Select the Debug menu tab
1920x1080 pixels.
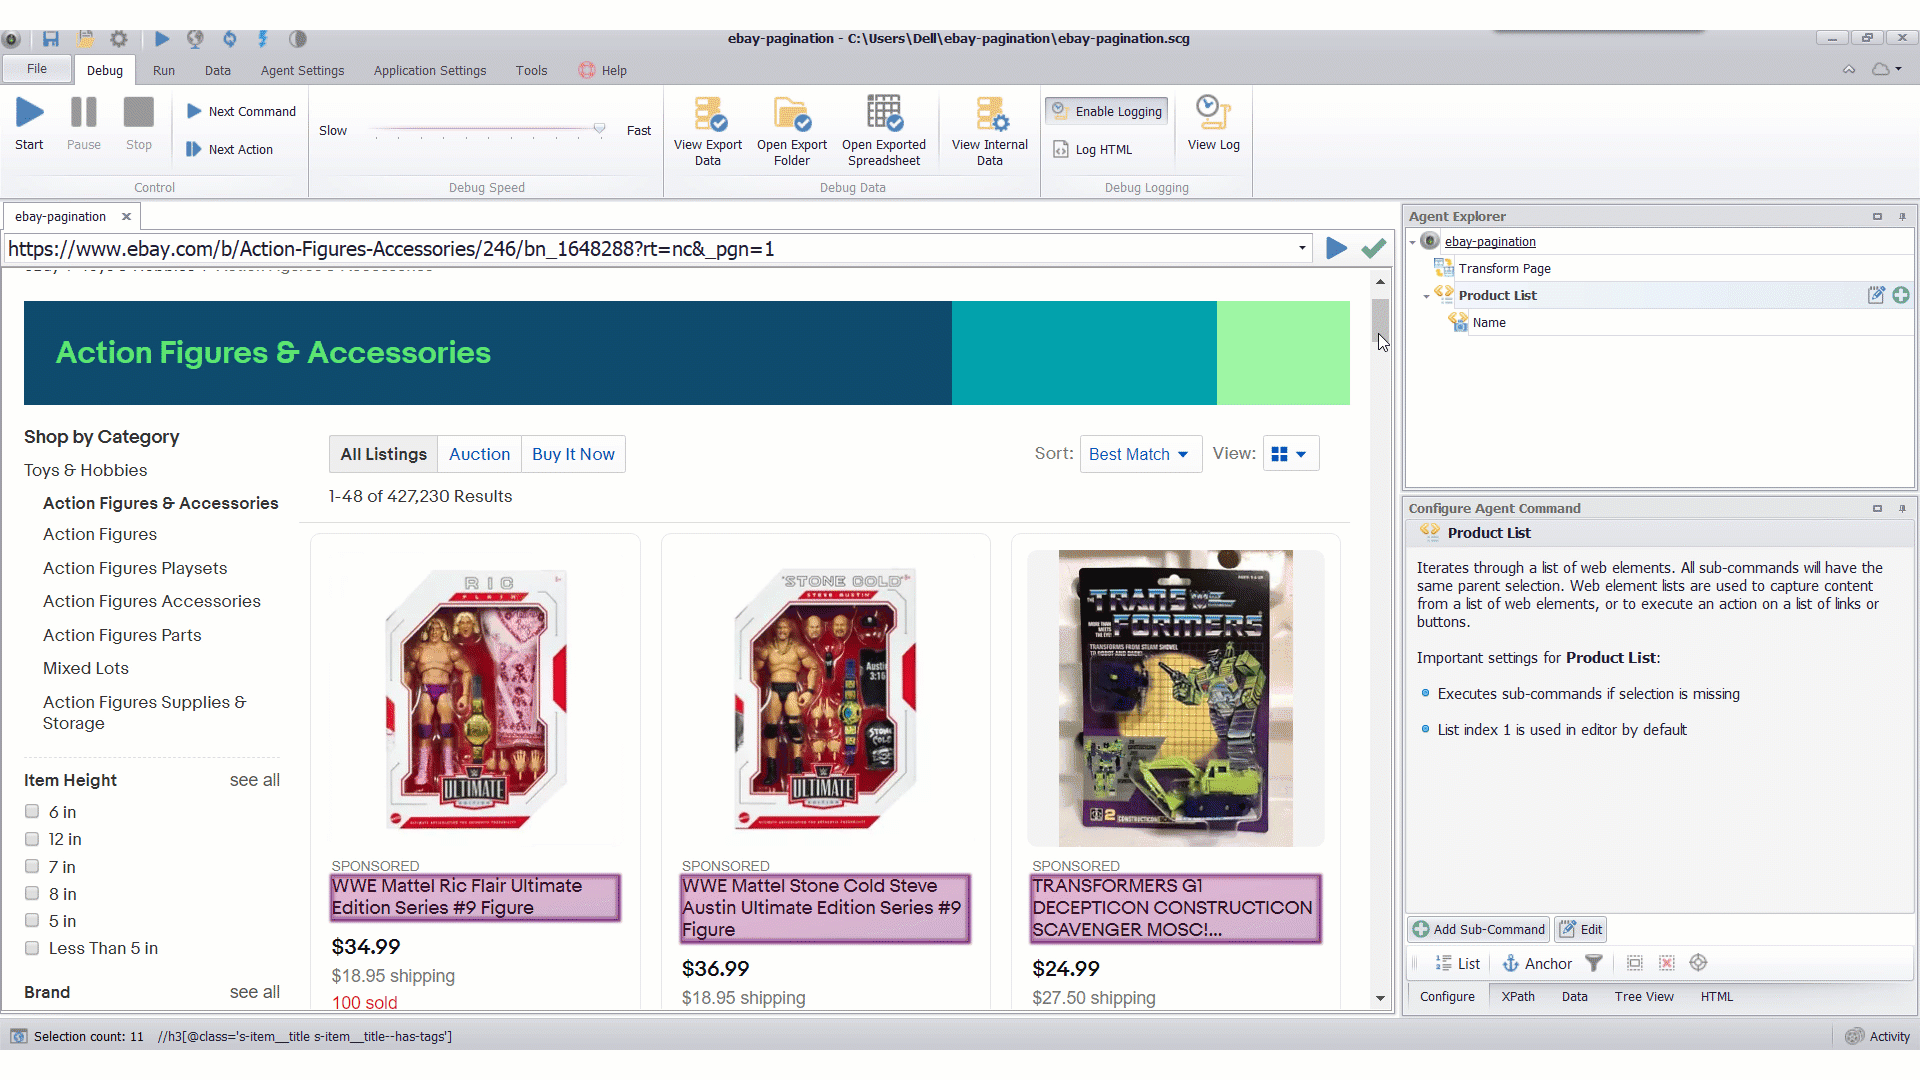(104, 70)
